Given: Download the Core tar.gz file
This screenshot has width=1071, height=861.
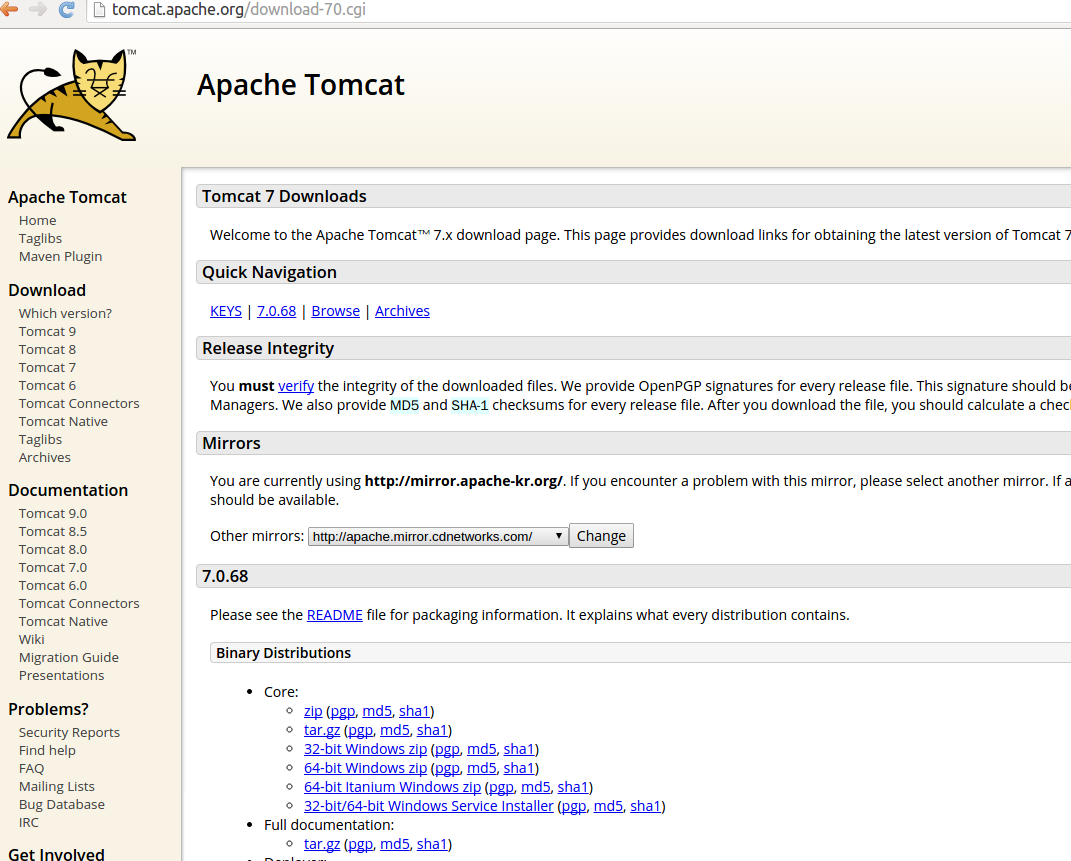Looking at the screenshot, I should 322,731.
